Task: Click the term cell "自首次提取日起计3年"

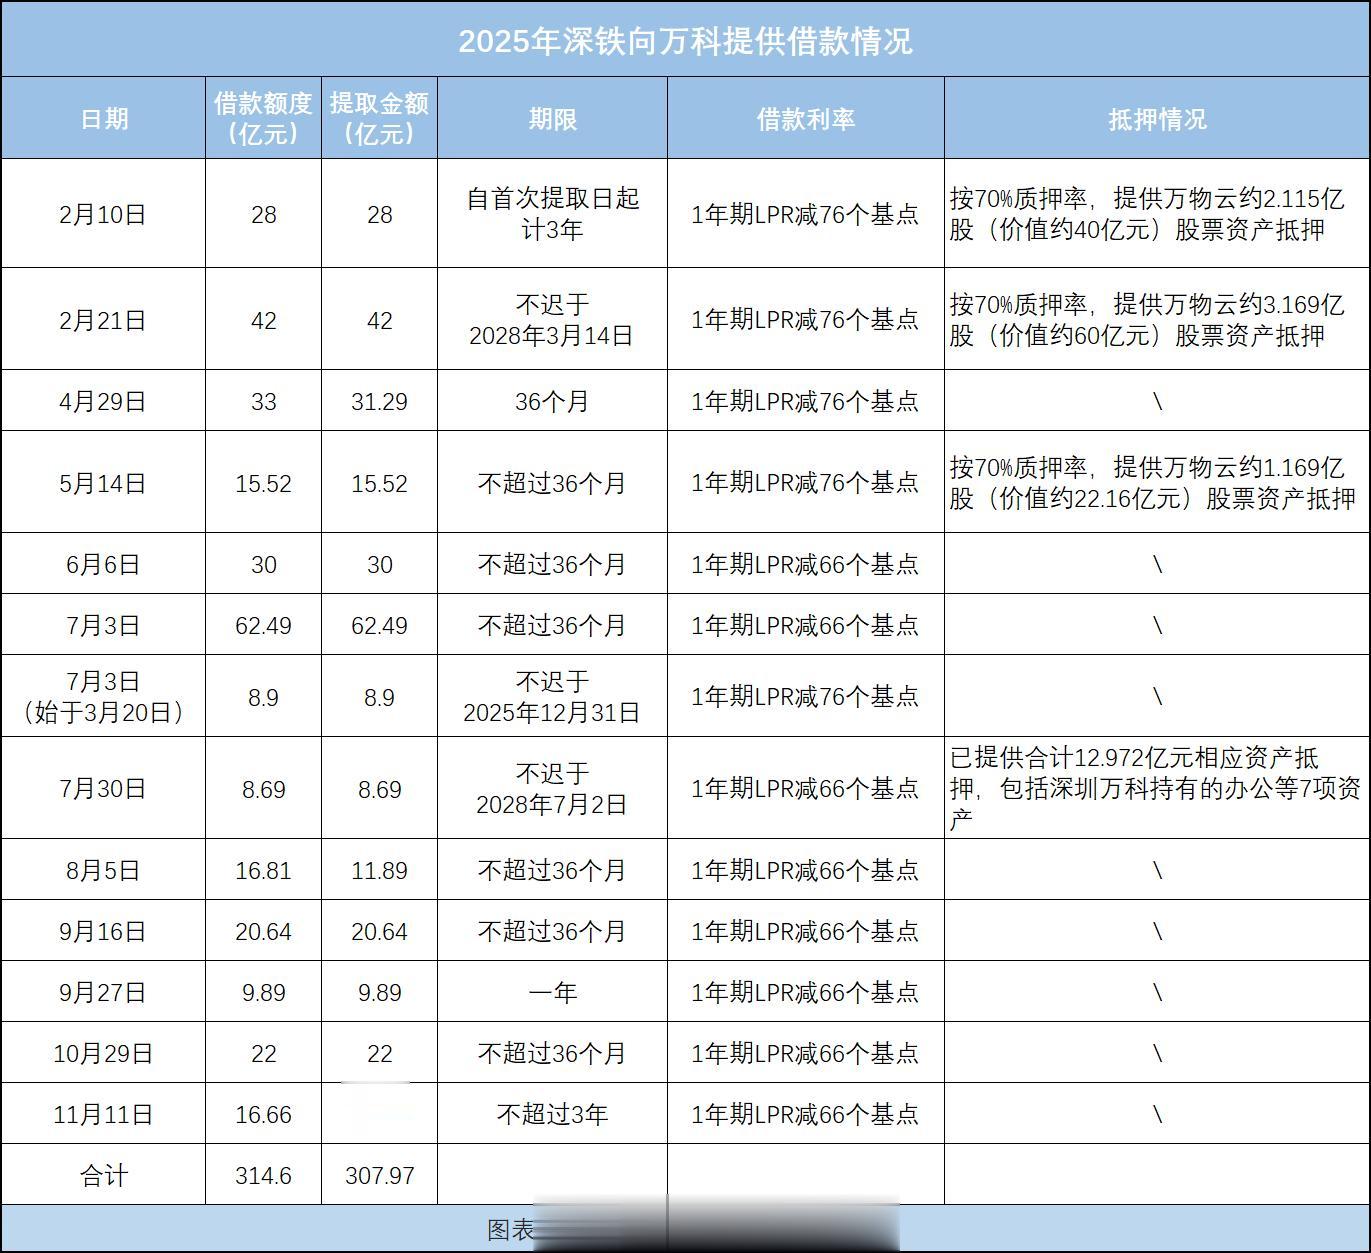Action: [552, 214]
